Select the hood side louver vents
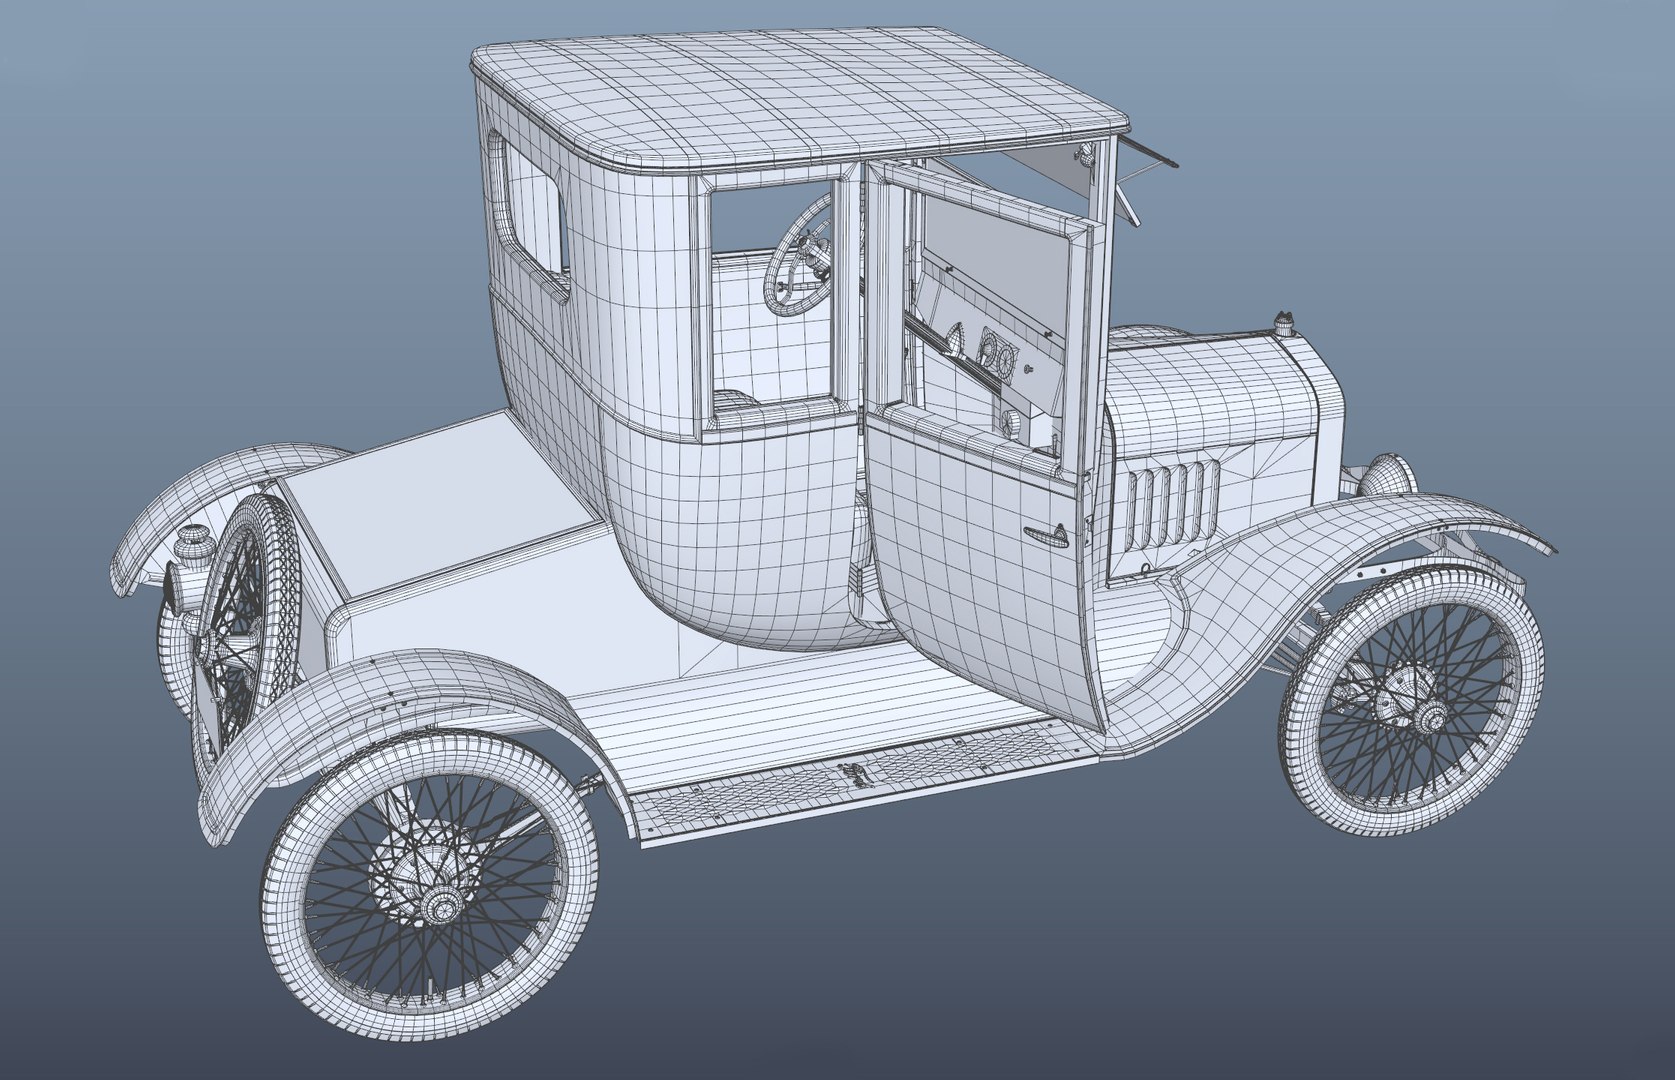This screenshot has width=1675, height=1080. [x=1172, y=503]
